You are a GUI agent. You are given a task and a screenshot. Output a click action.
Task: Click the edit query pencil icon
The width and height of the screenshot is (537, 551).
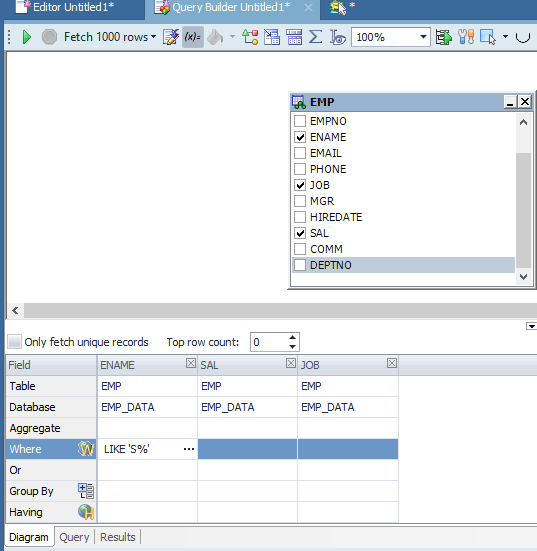tap(171, 37)
